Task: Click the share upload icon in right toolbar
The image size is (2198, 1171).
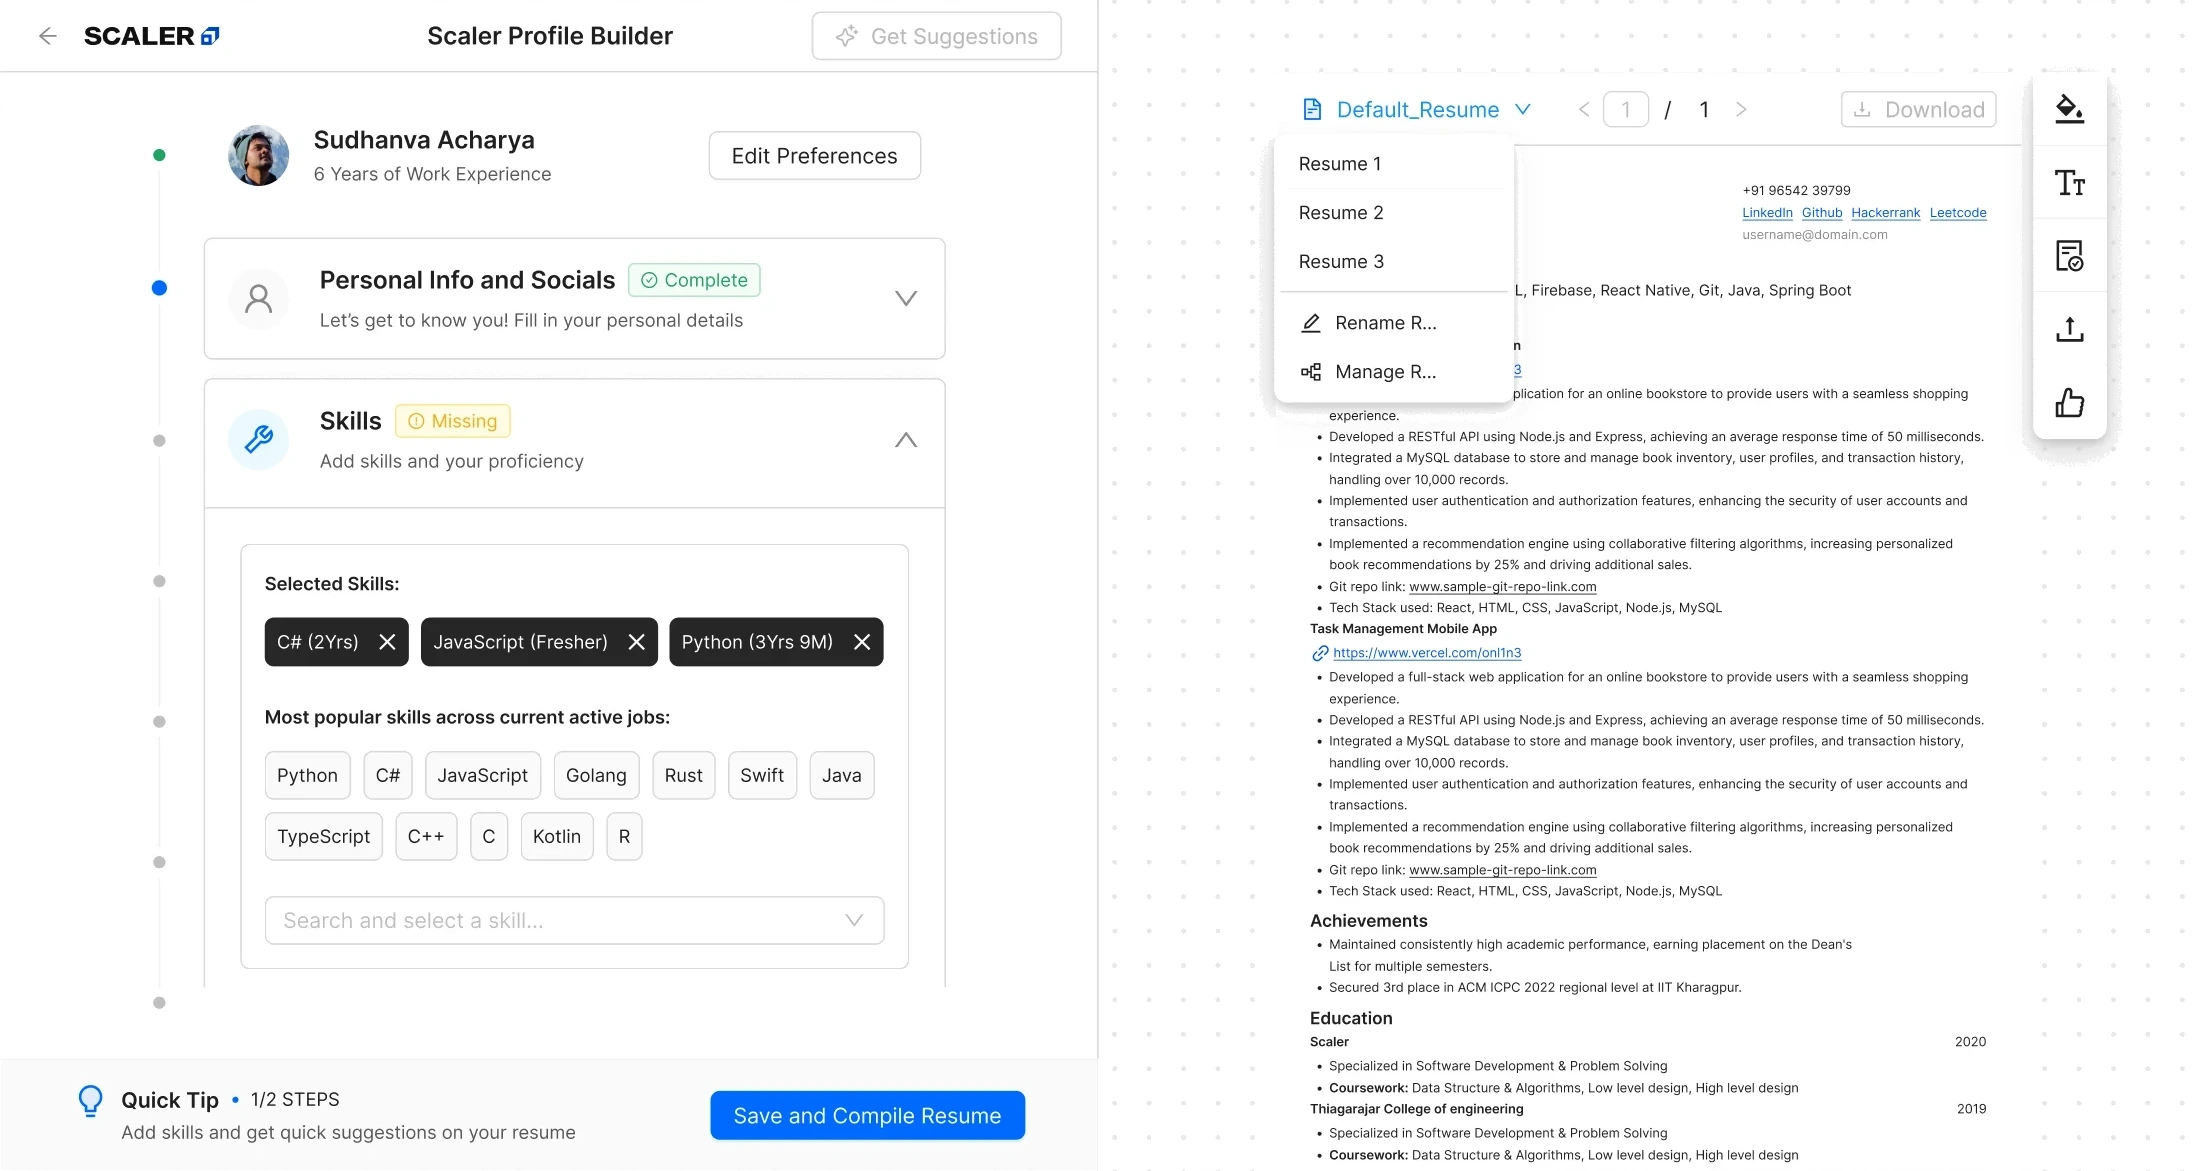Action: [2069, 329]
